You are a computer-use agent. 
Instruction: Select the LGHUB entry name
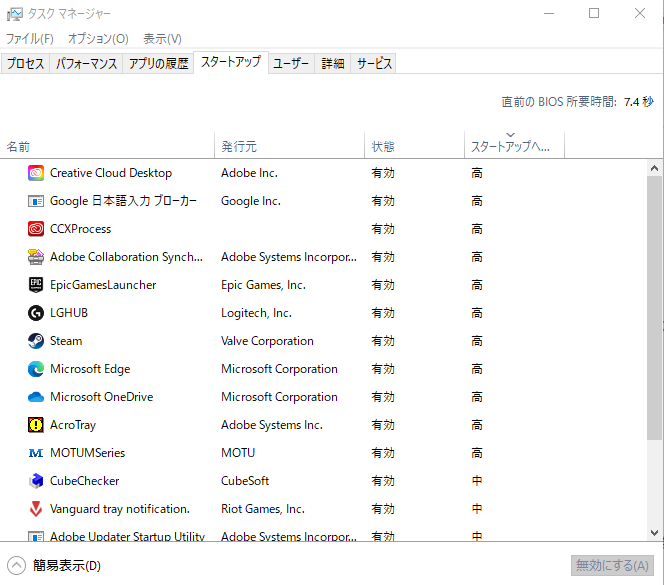pyautogui.click(x=69, y=313)
